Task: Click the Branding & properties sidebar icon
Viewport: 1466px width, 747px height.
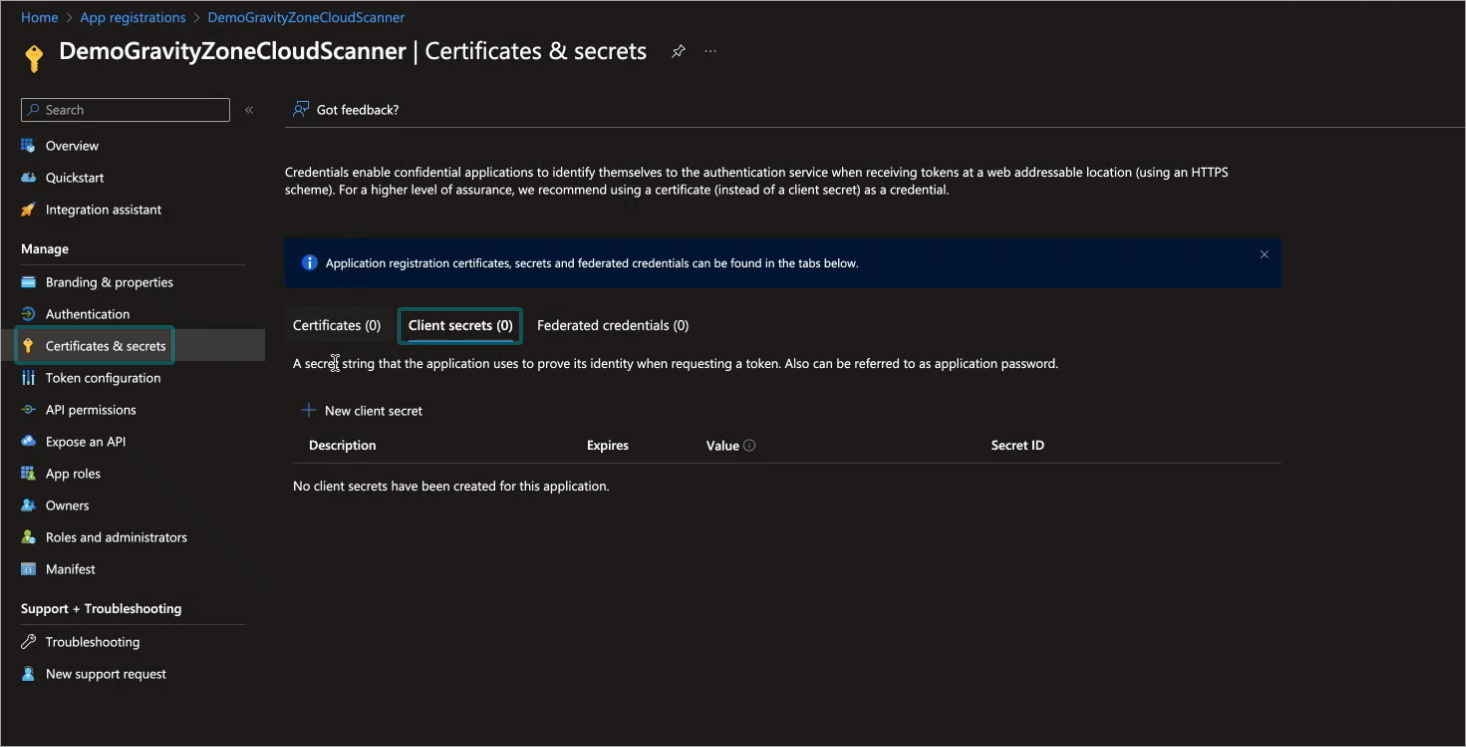Action: [29, 281]
